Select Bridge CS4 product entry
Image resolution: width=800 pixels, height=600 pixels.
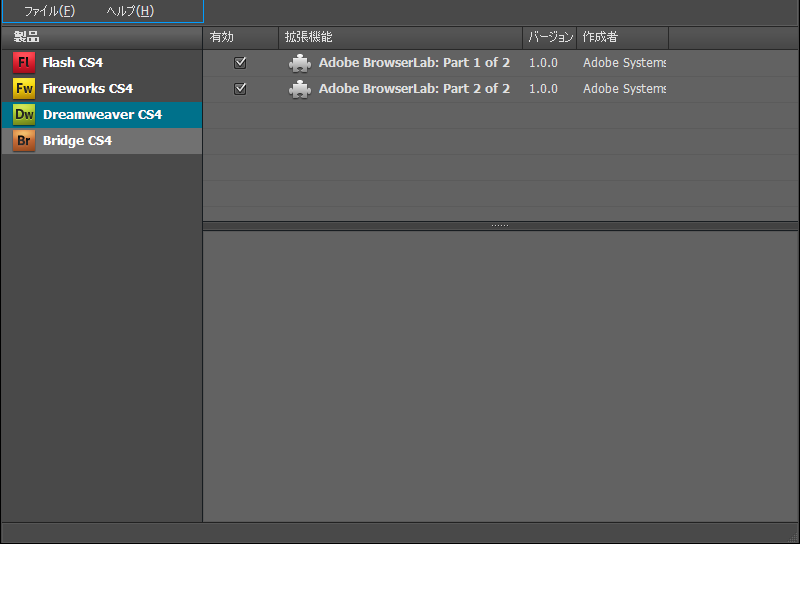[102, 141]
